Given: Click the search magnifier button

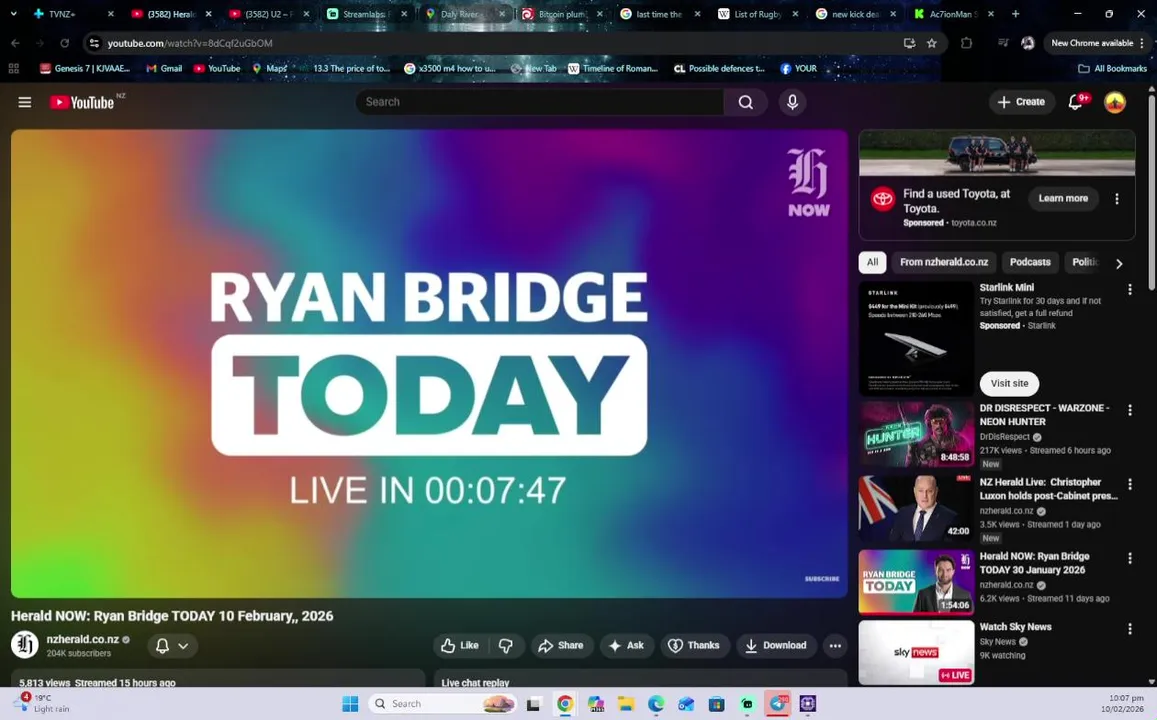Looking at the screenshot, I should [x=746, y=102].
